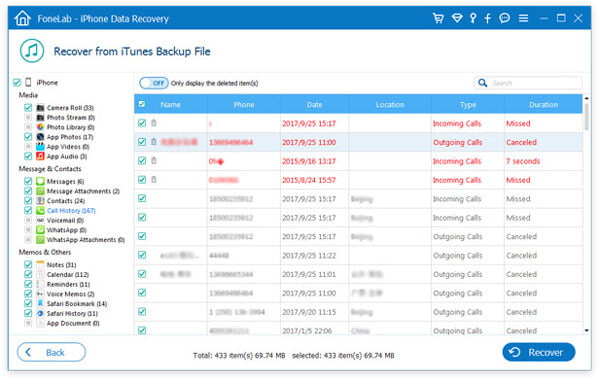Open the hamburger menu icon
The height and width of the screenshot is (381, 600).
(x=523, y=18)
